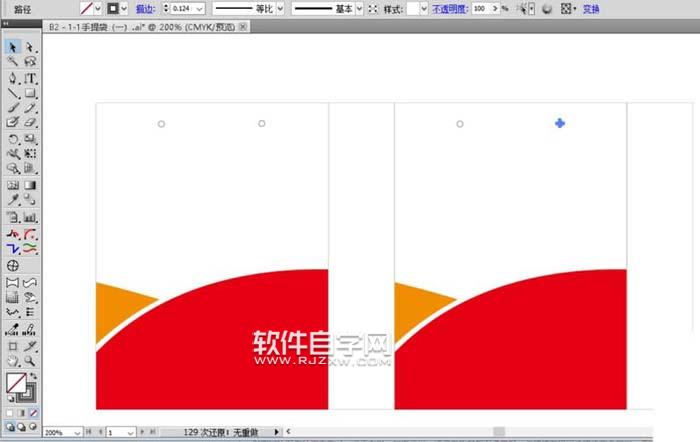Reset to default fill and stroke
The width and height of the screenshot is (700, 442).
coord(10,399)
